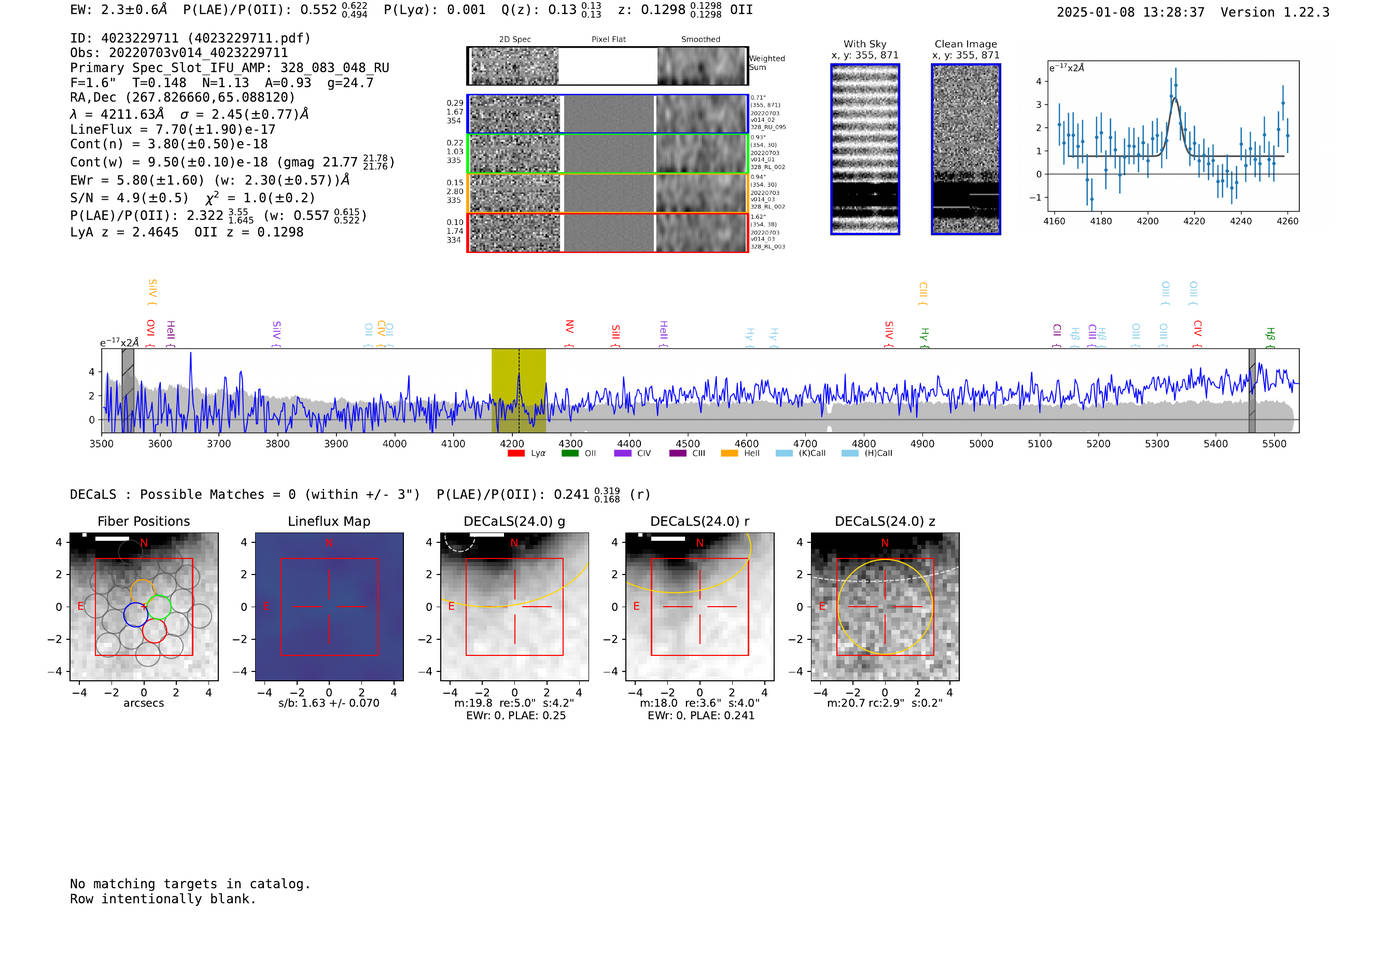1400x953 pixels.
Task: Open the Fiber Positions panel
Action: pyautogui.click(x=144, y=606)
